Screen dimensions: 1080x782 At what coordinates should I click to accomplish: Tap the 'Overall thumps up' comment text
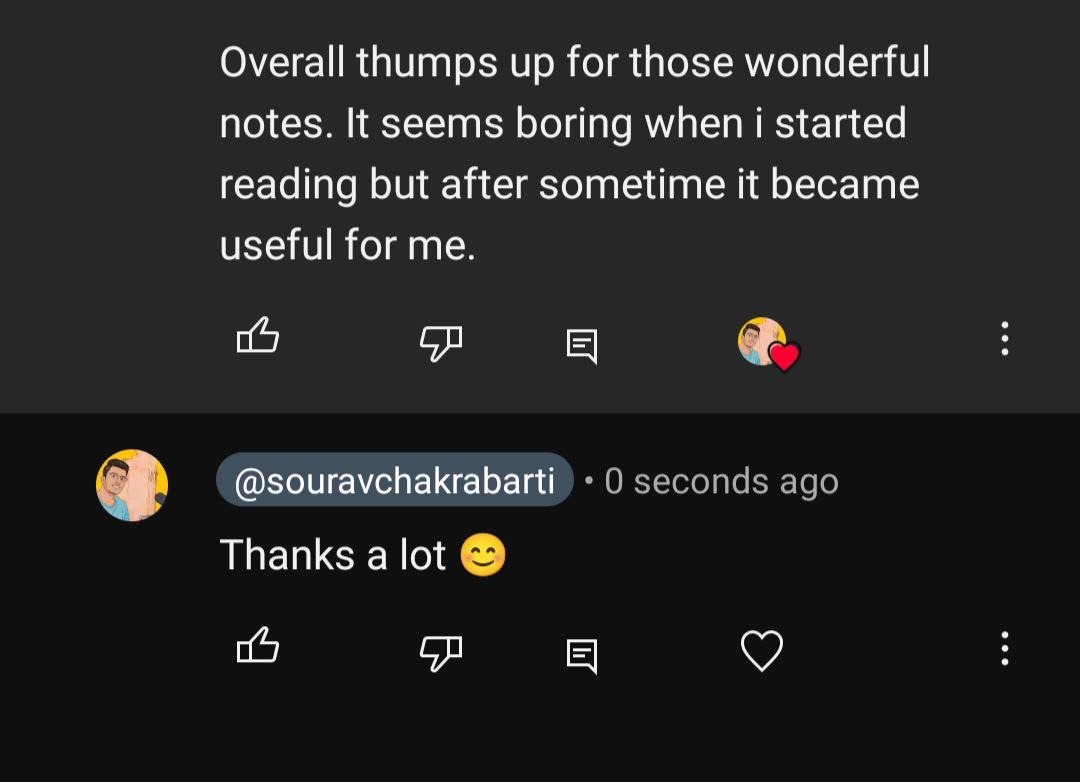(x=574, y=63)
